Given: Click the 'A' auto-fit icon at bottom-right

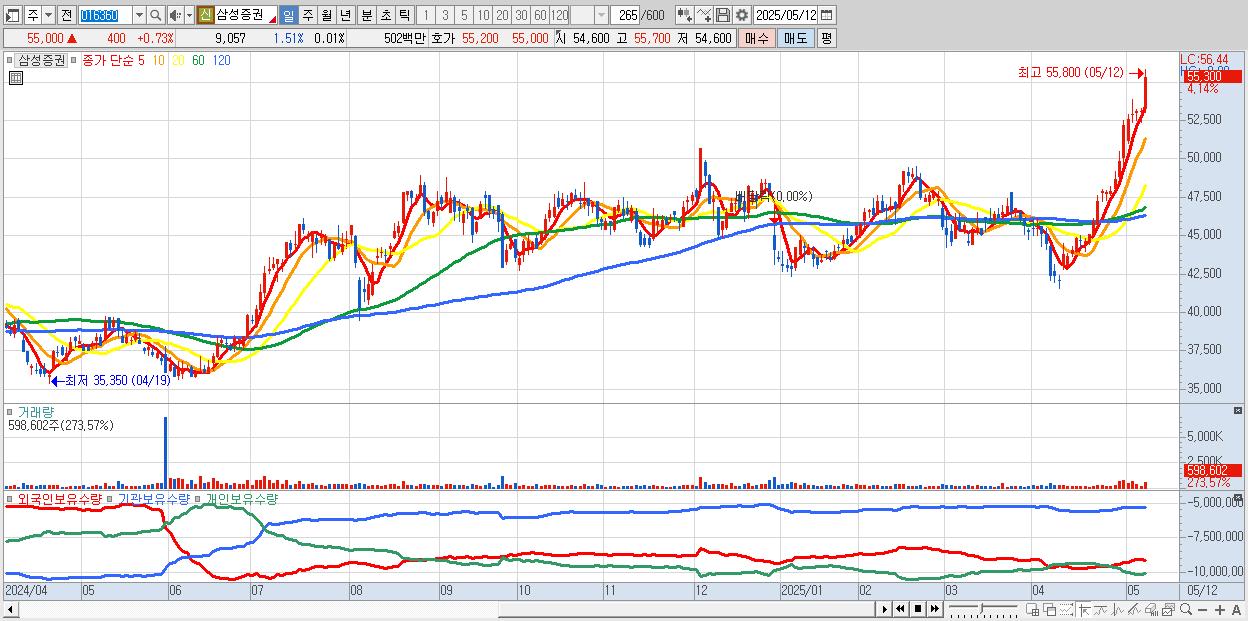Looking at the screenshot, I should pyautogui.click(x=1236, y=610).
